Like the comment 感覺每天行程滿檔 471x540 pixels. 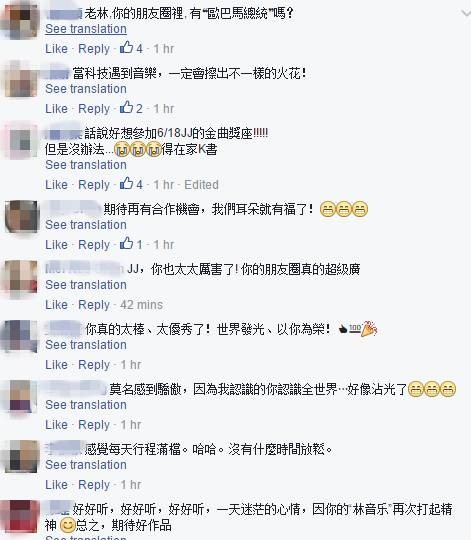(x=56, y=485)
